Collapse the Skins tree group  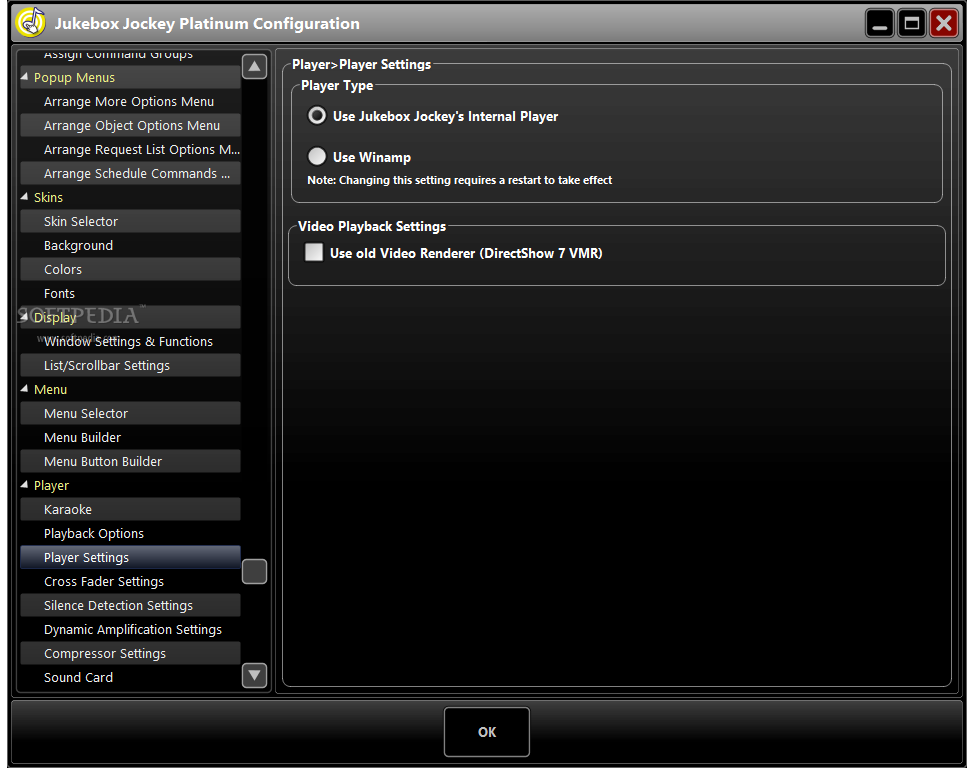coord(25,197)
